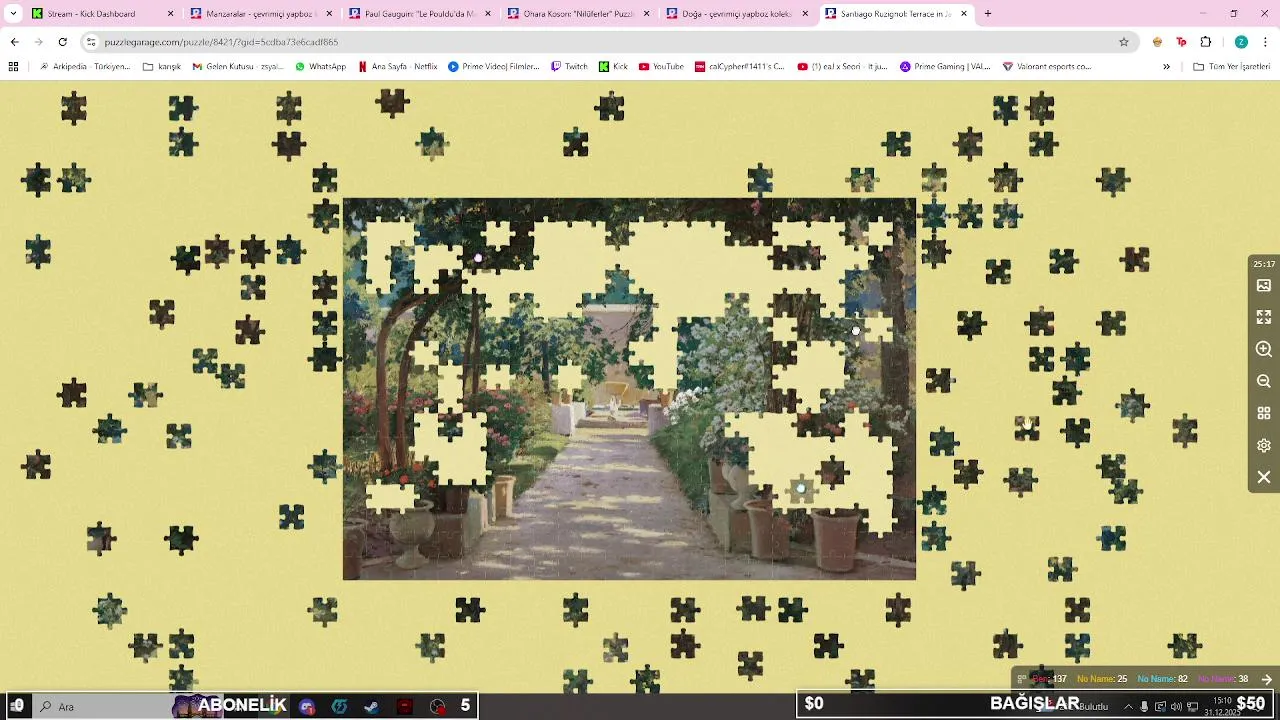The image size is (1280, 720).
Task: Open a new browser tab
Action: [x=988, y=14]
